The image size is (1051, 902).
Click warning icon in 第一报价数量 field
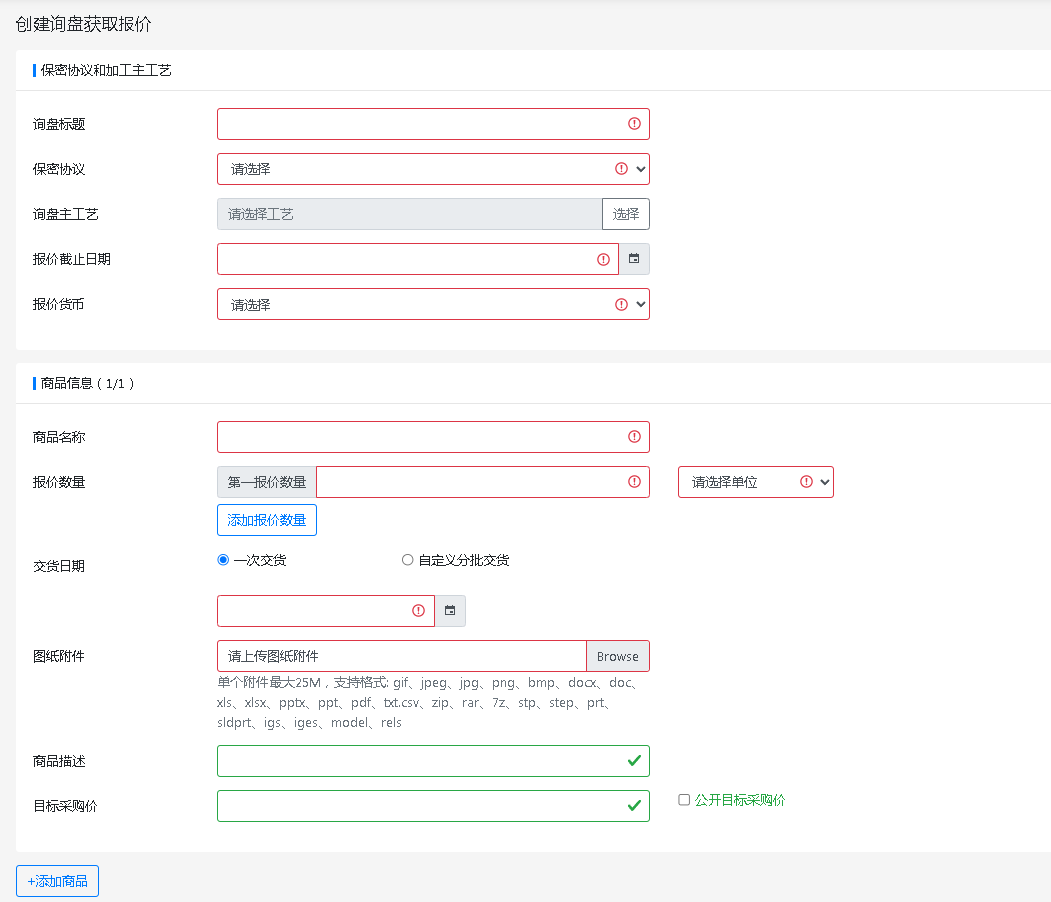(x=634, y=482)
